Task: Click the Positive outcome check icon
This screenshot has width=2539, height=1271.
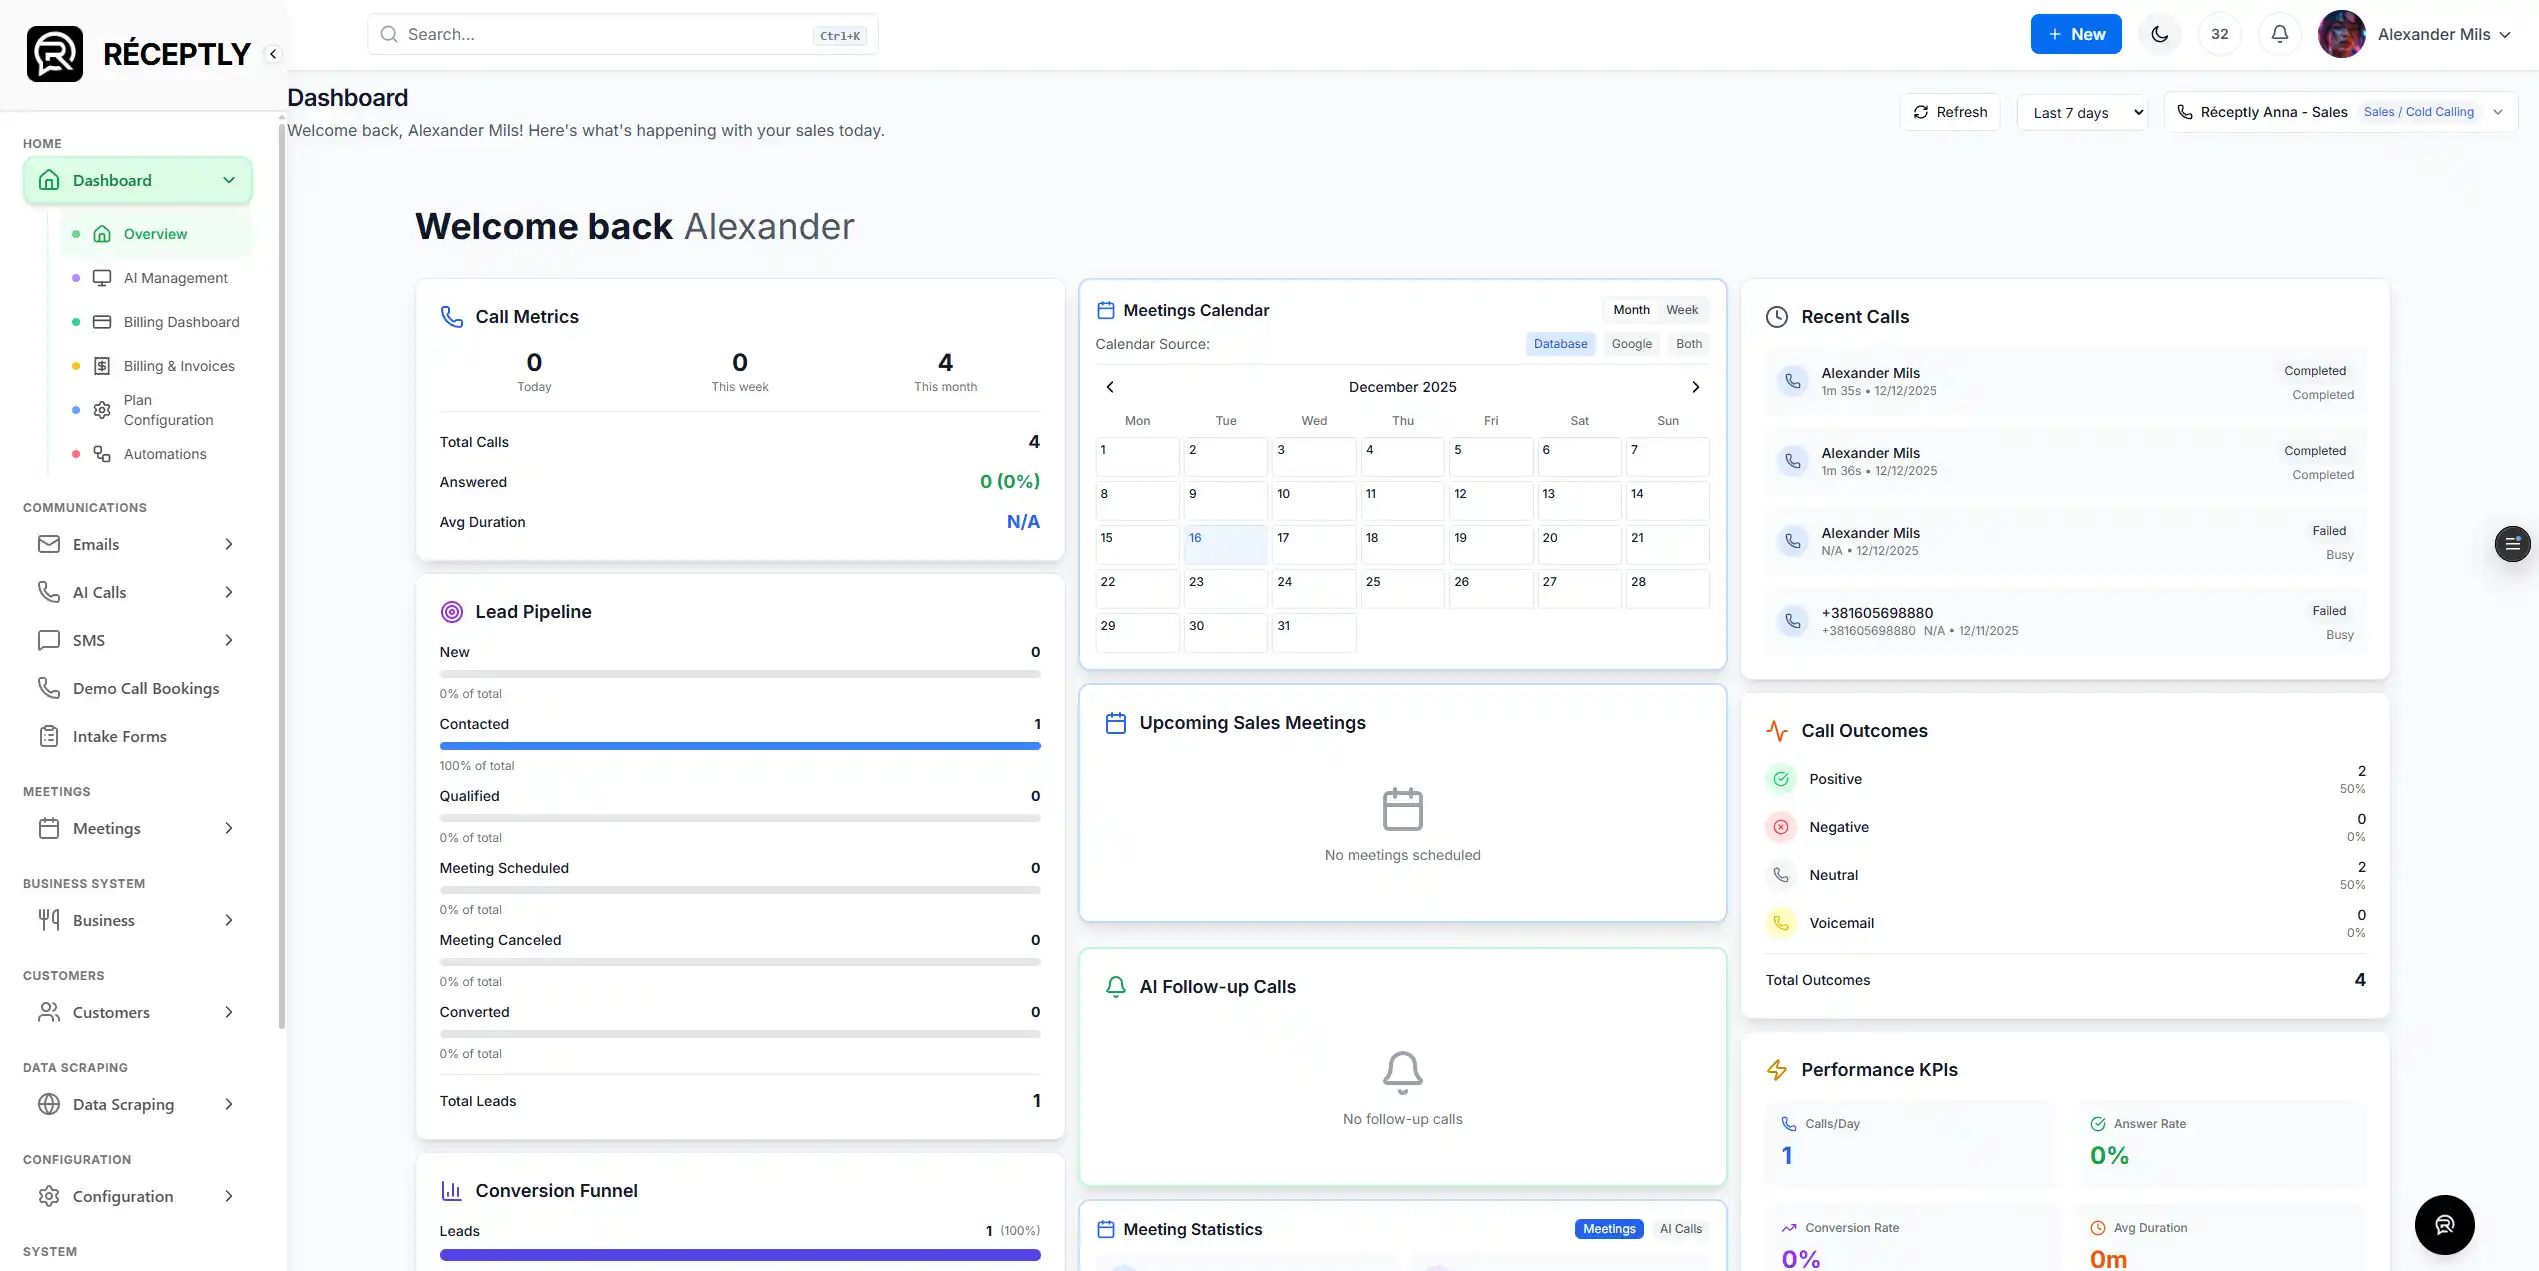Action: 1781,779
